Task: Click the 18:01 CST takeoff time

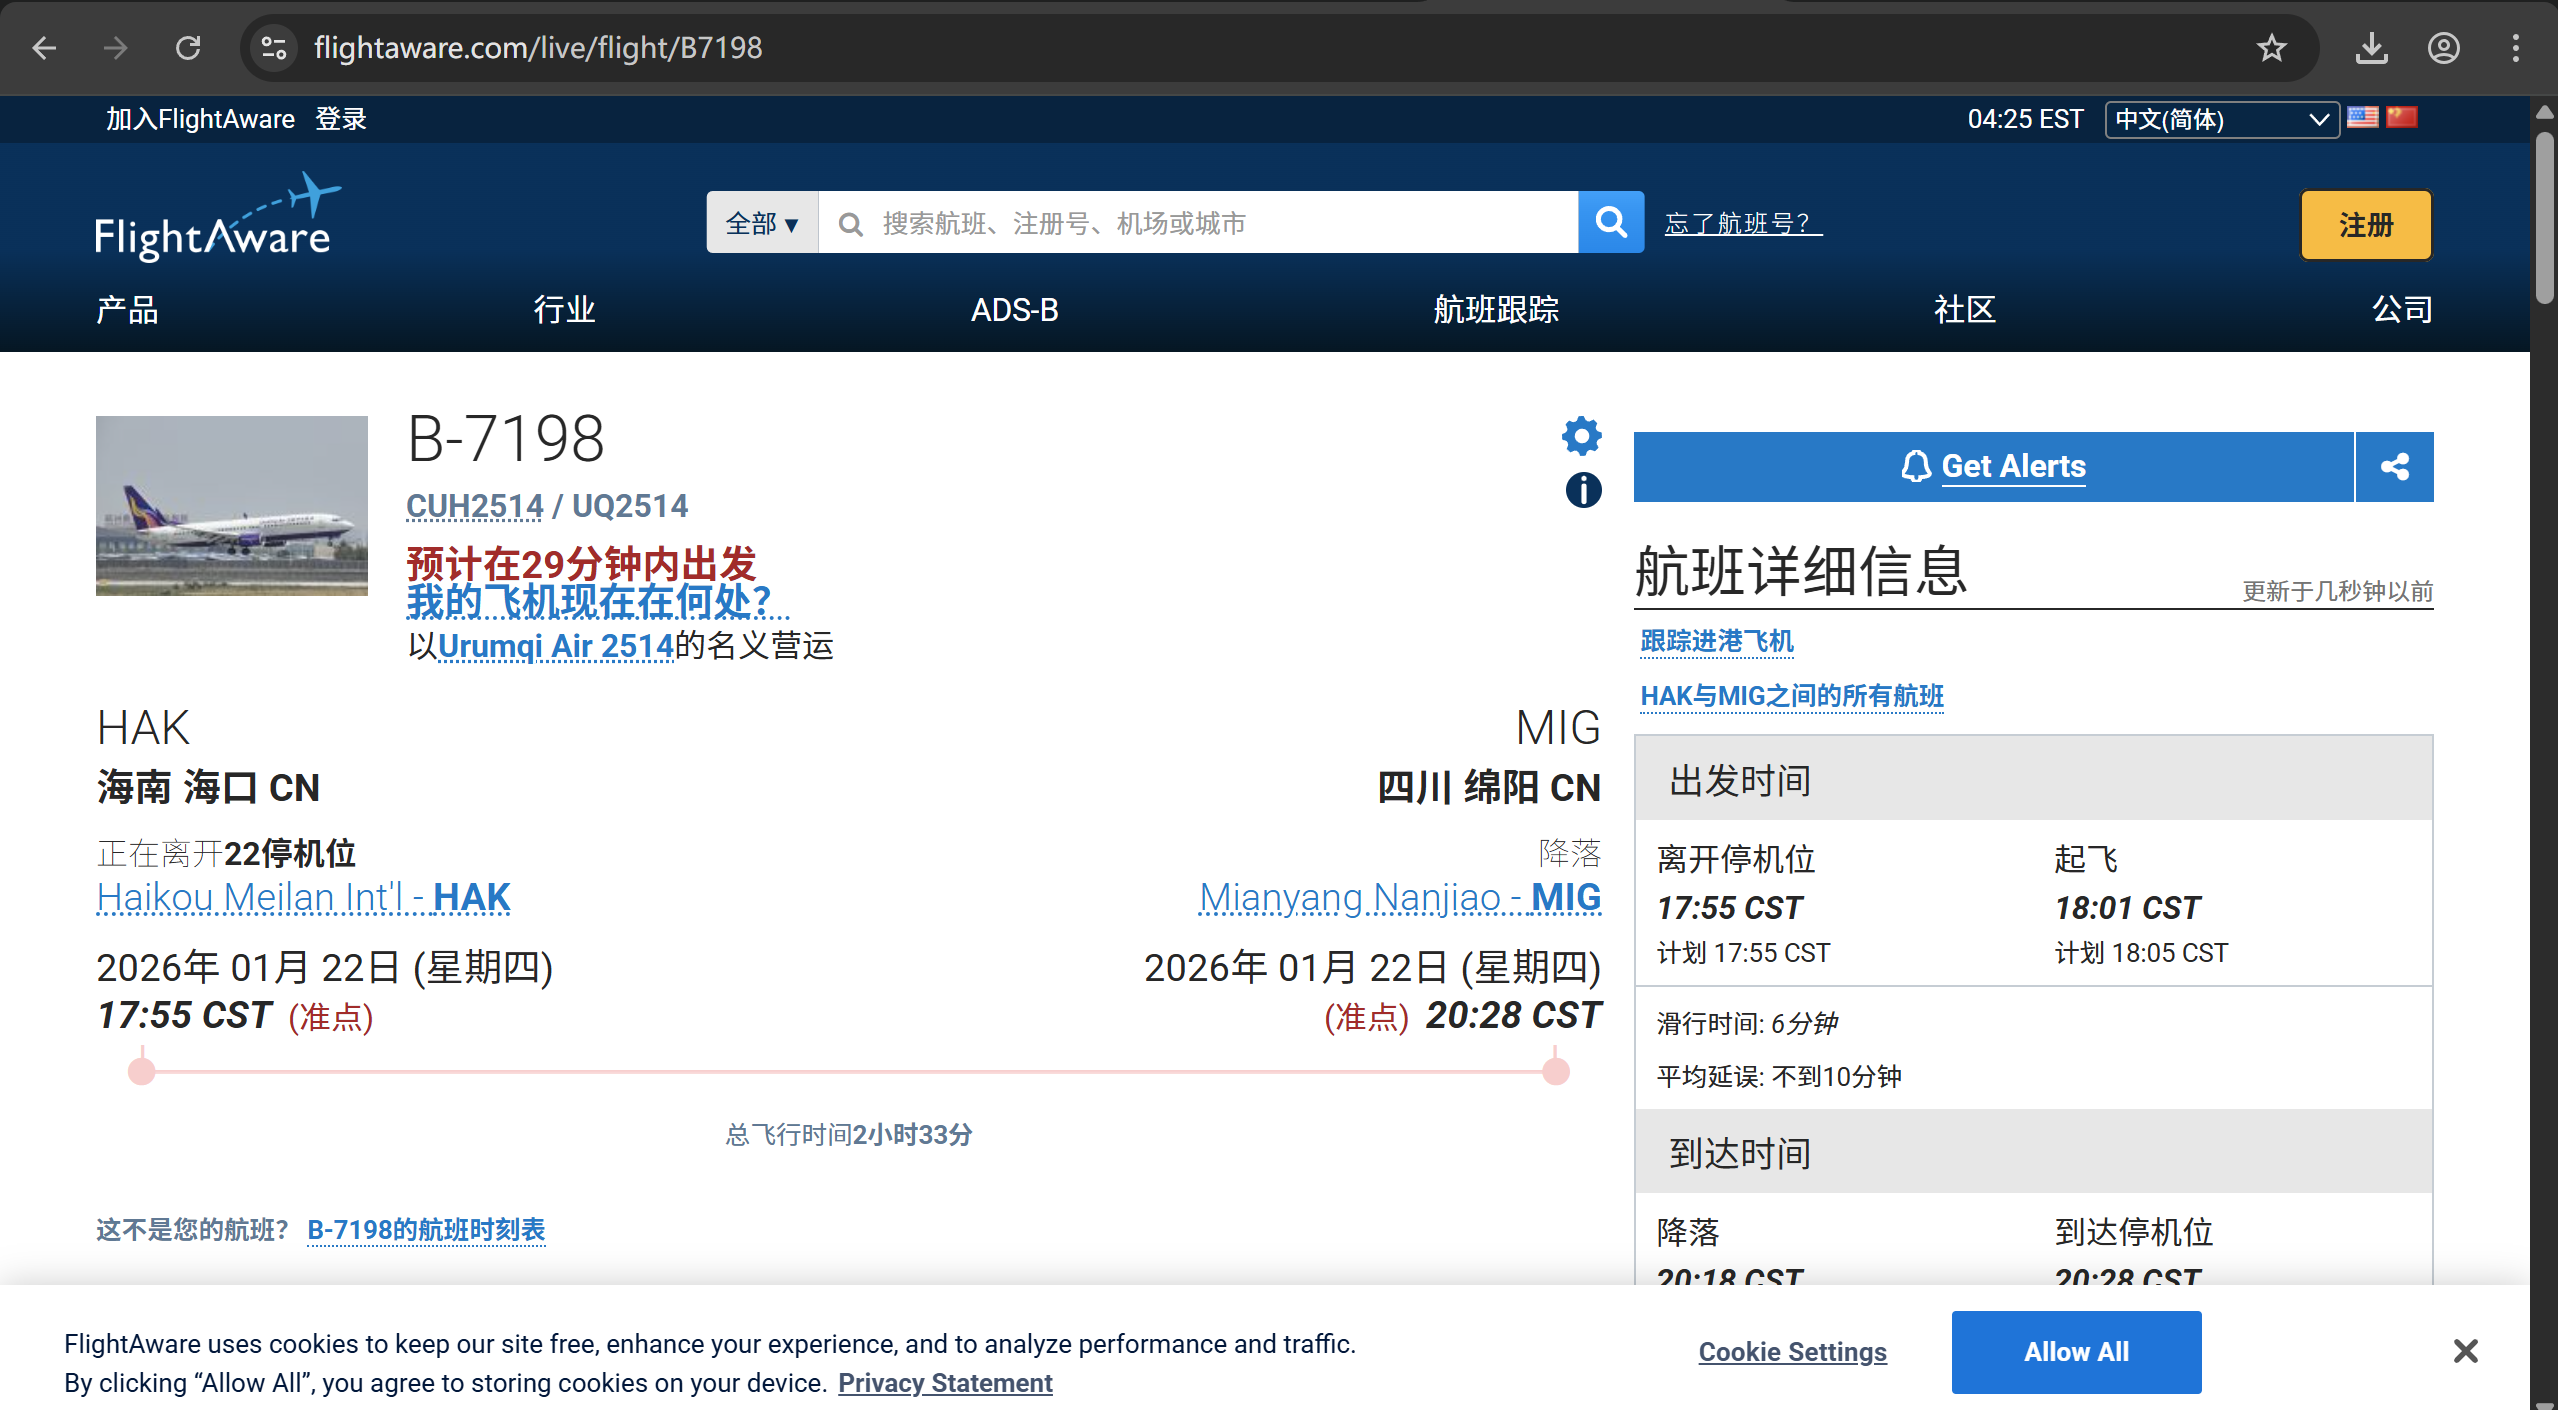Action: point(2127,907)
